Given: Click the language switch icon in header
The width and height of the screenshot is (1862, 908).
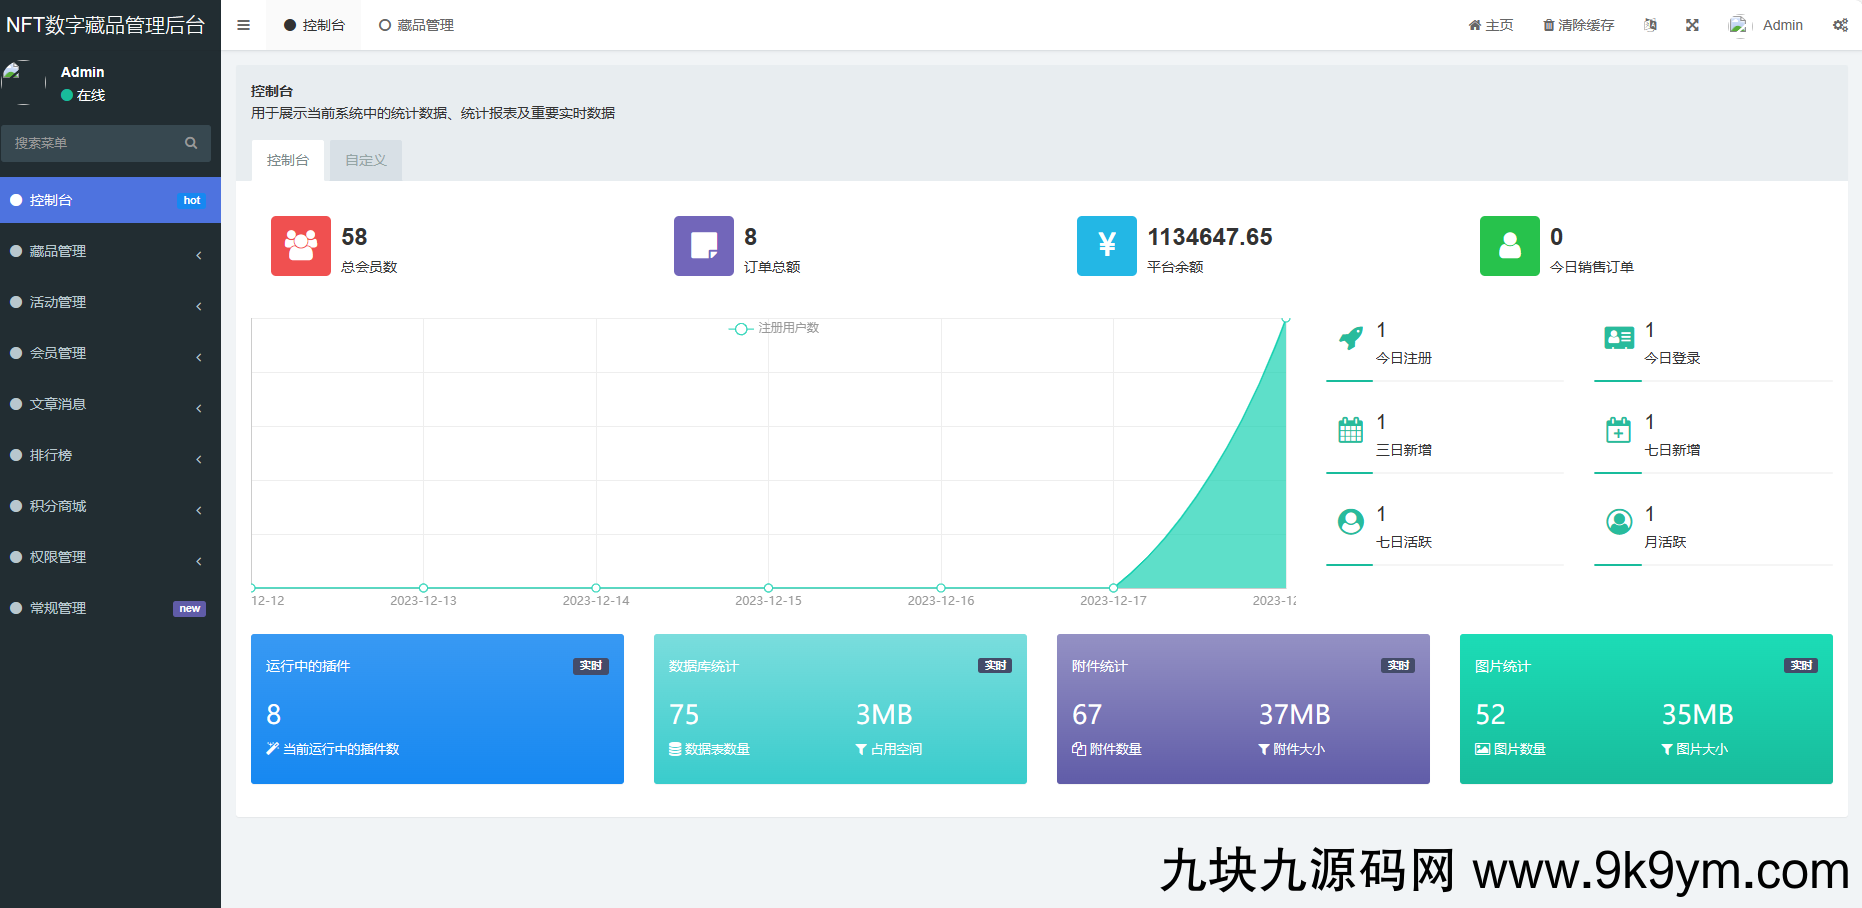Looking at the screenshot, I should (1650, 25).
